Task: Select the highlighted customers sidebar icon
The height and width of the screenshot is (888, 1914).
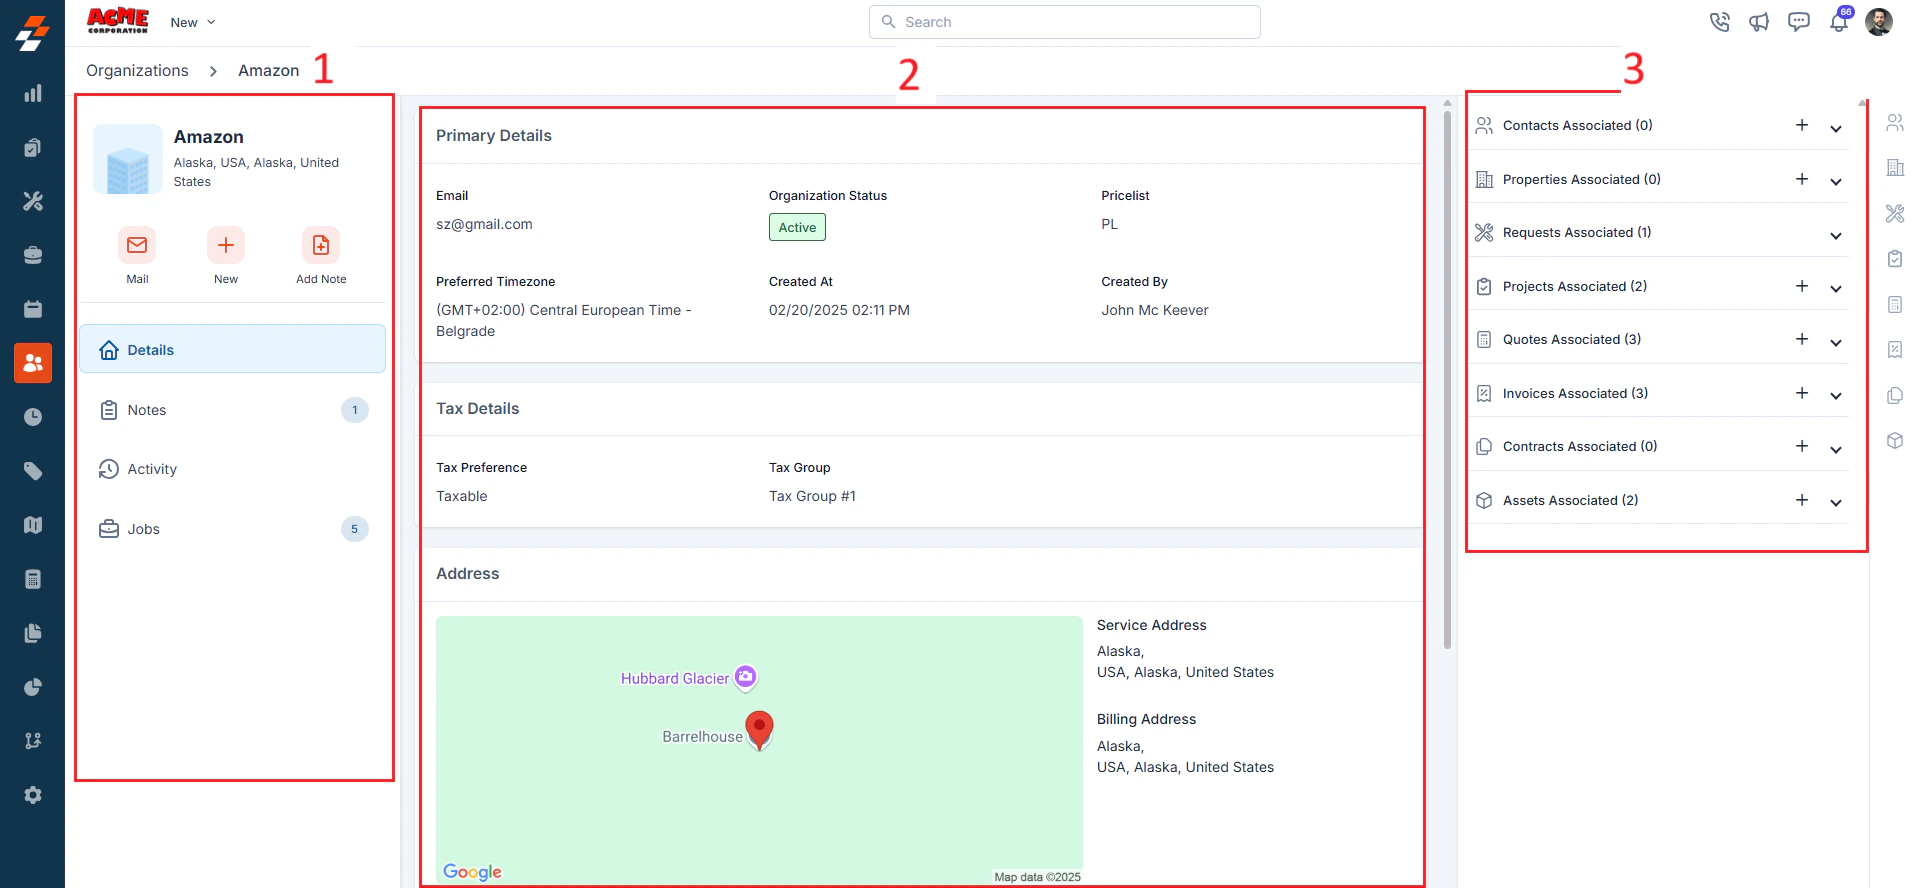Action: (33, 363)
